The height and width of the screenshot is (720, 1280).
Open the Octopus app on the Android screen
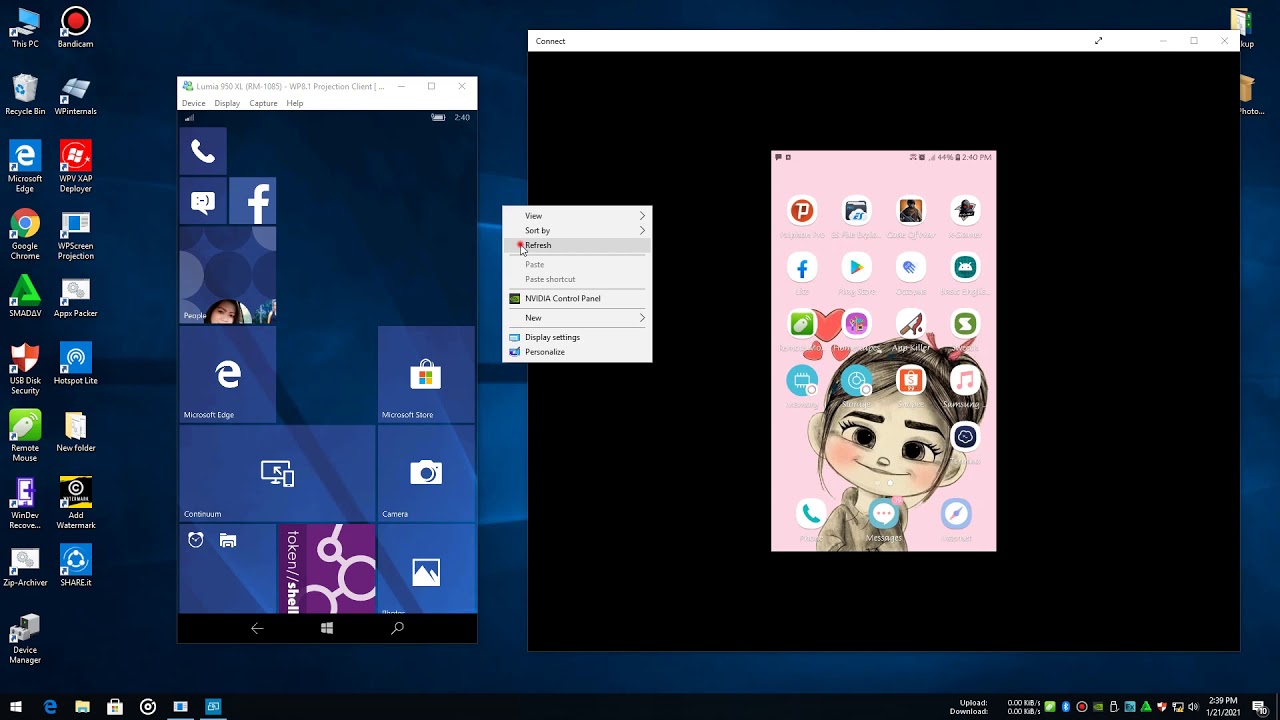coord(910,268)
